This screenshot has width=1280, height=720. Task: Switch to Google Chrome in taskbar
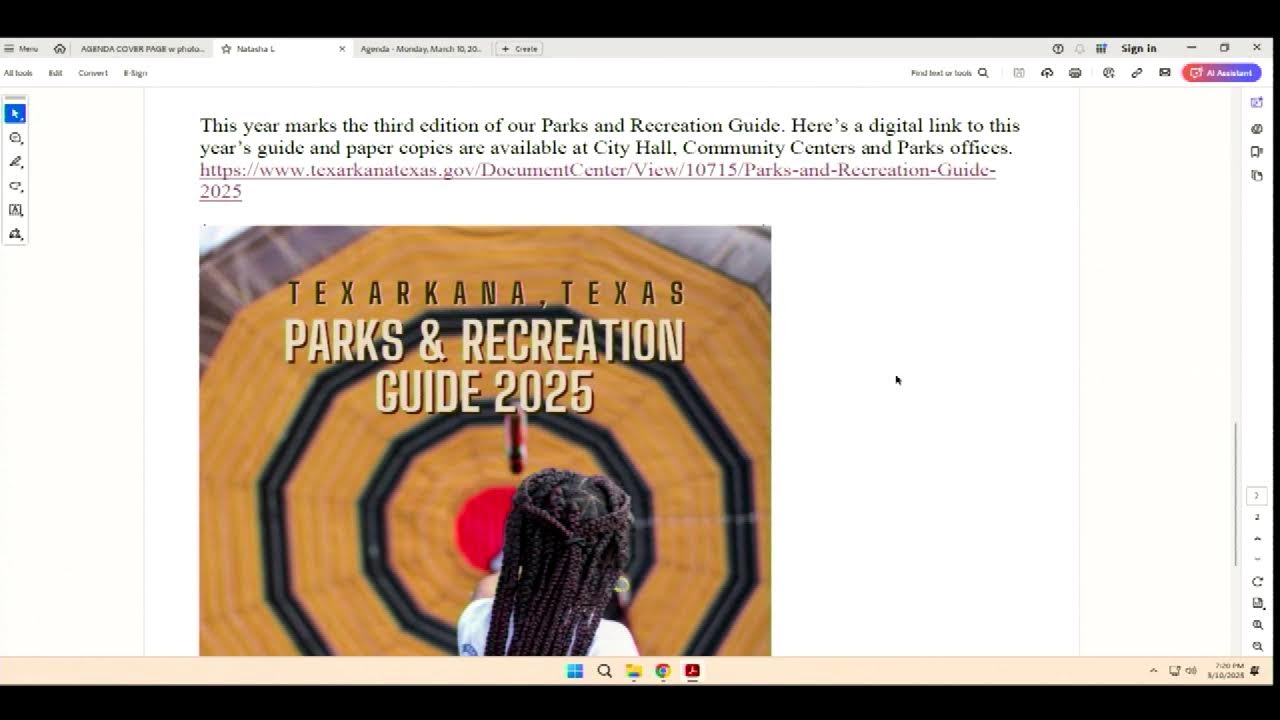(x=662, y=671)
